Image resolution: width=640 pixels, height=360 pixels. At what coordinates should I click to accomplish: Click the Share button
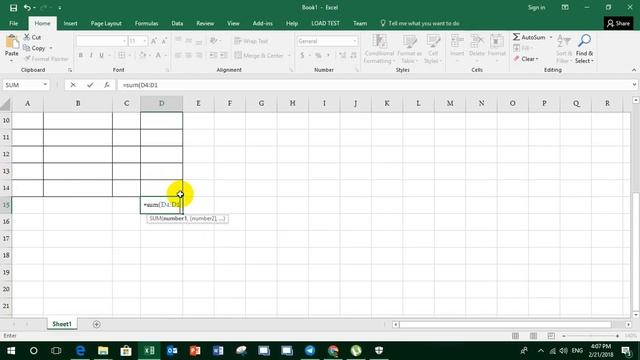pos(618,23)
